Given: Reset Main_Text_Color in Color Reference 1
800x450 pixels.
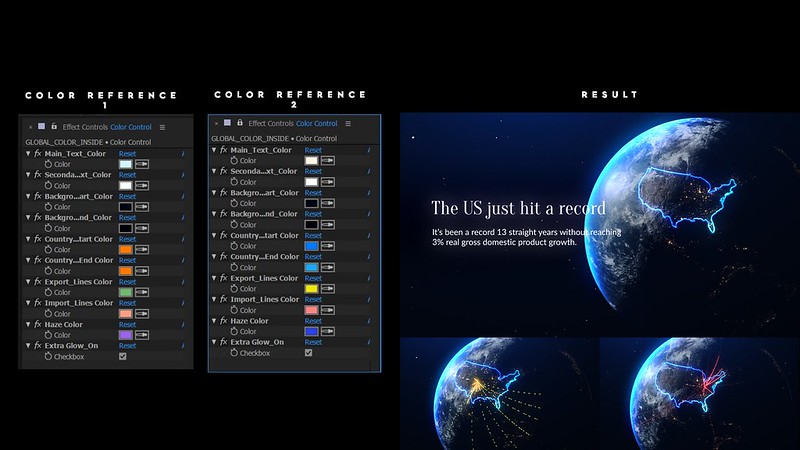Looking at the screenshot, I should coord(127,154).
